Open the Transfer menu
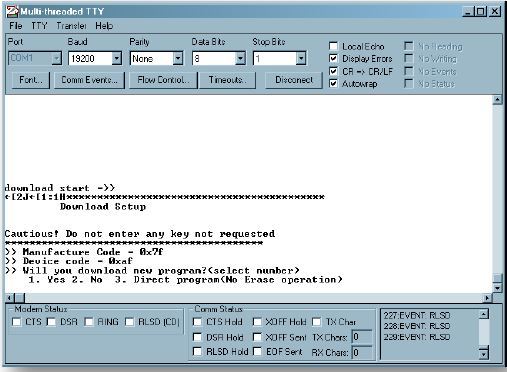This screenshot has height=372, width=507. 71,26
